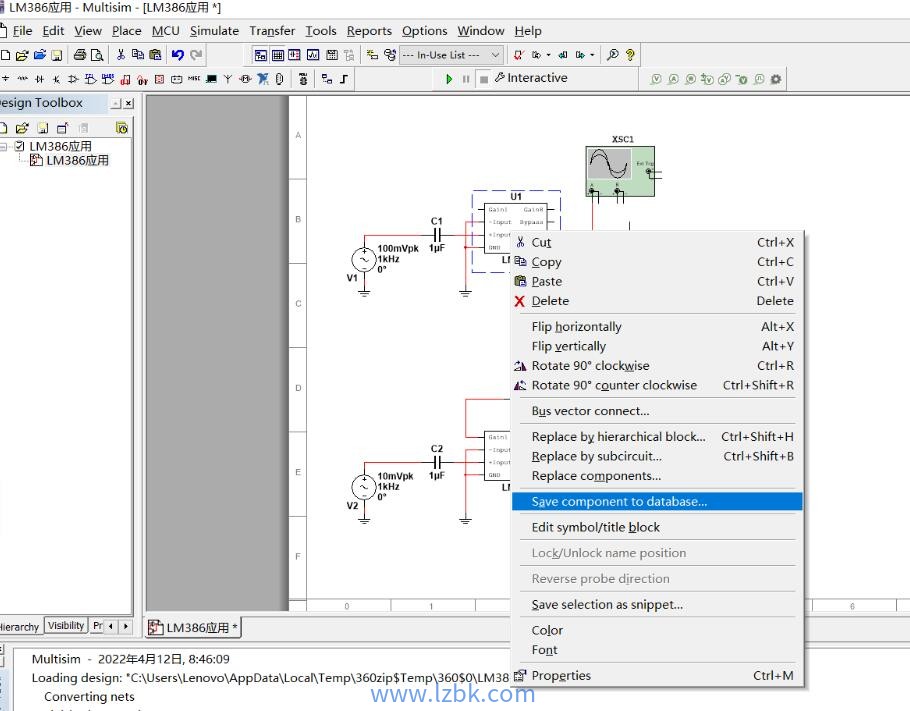Open the forward annotate dropdown arrow
This screenshot has height=711, width=910.
point(592,55)
